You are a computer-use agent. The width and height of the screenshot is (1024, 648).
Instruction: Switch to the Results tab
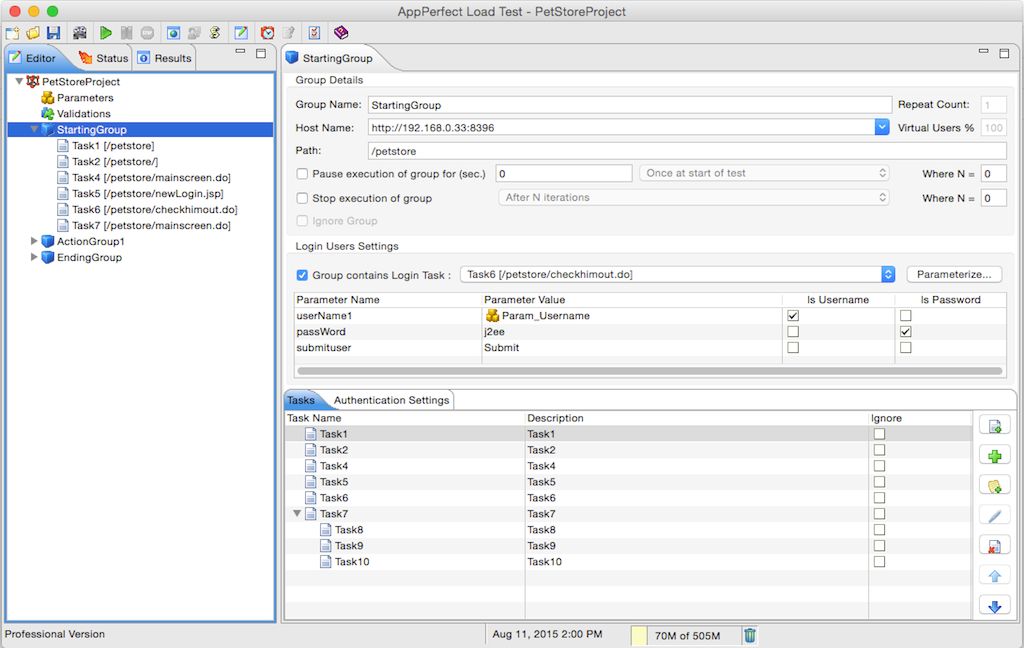click(x=164, y=58)
